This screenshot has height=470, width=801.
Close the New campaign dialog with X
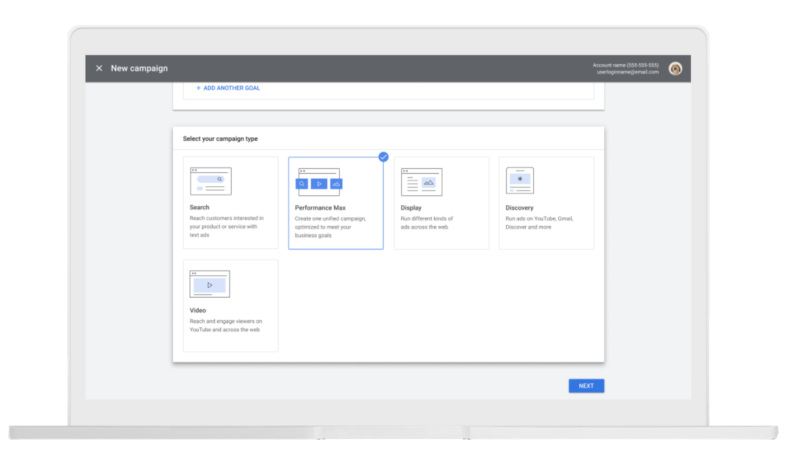point(99,68)
